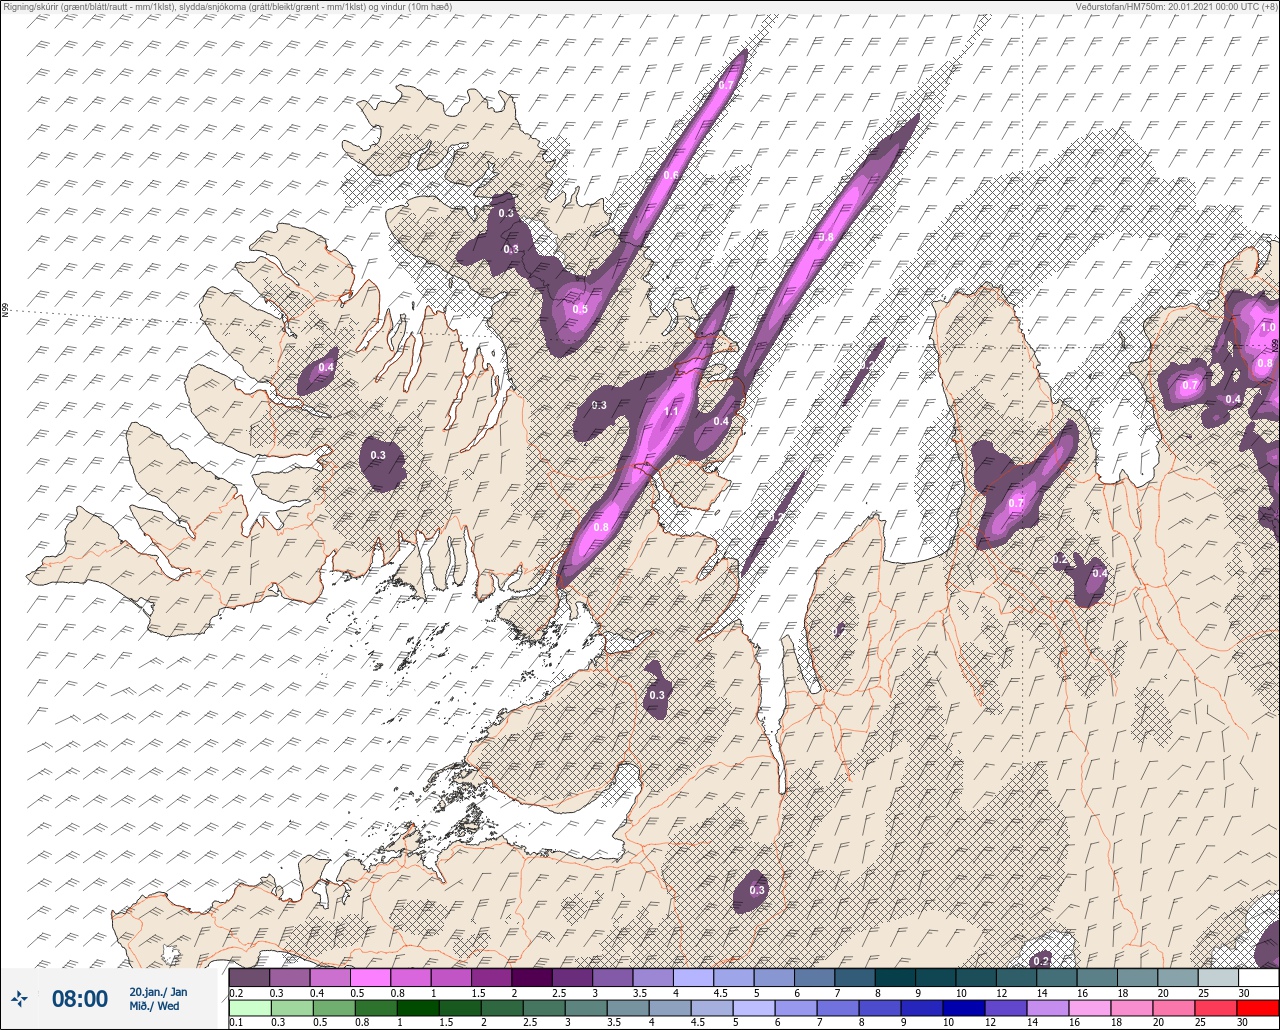Click the 25 label in the upper legend
The height and width of the screenshot is (1030, 1280).
[1204, 992]
